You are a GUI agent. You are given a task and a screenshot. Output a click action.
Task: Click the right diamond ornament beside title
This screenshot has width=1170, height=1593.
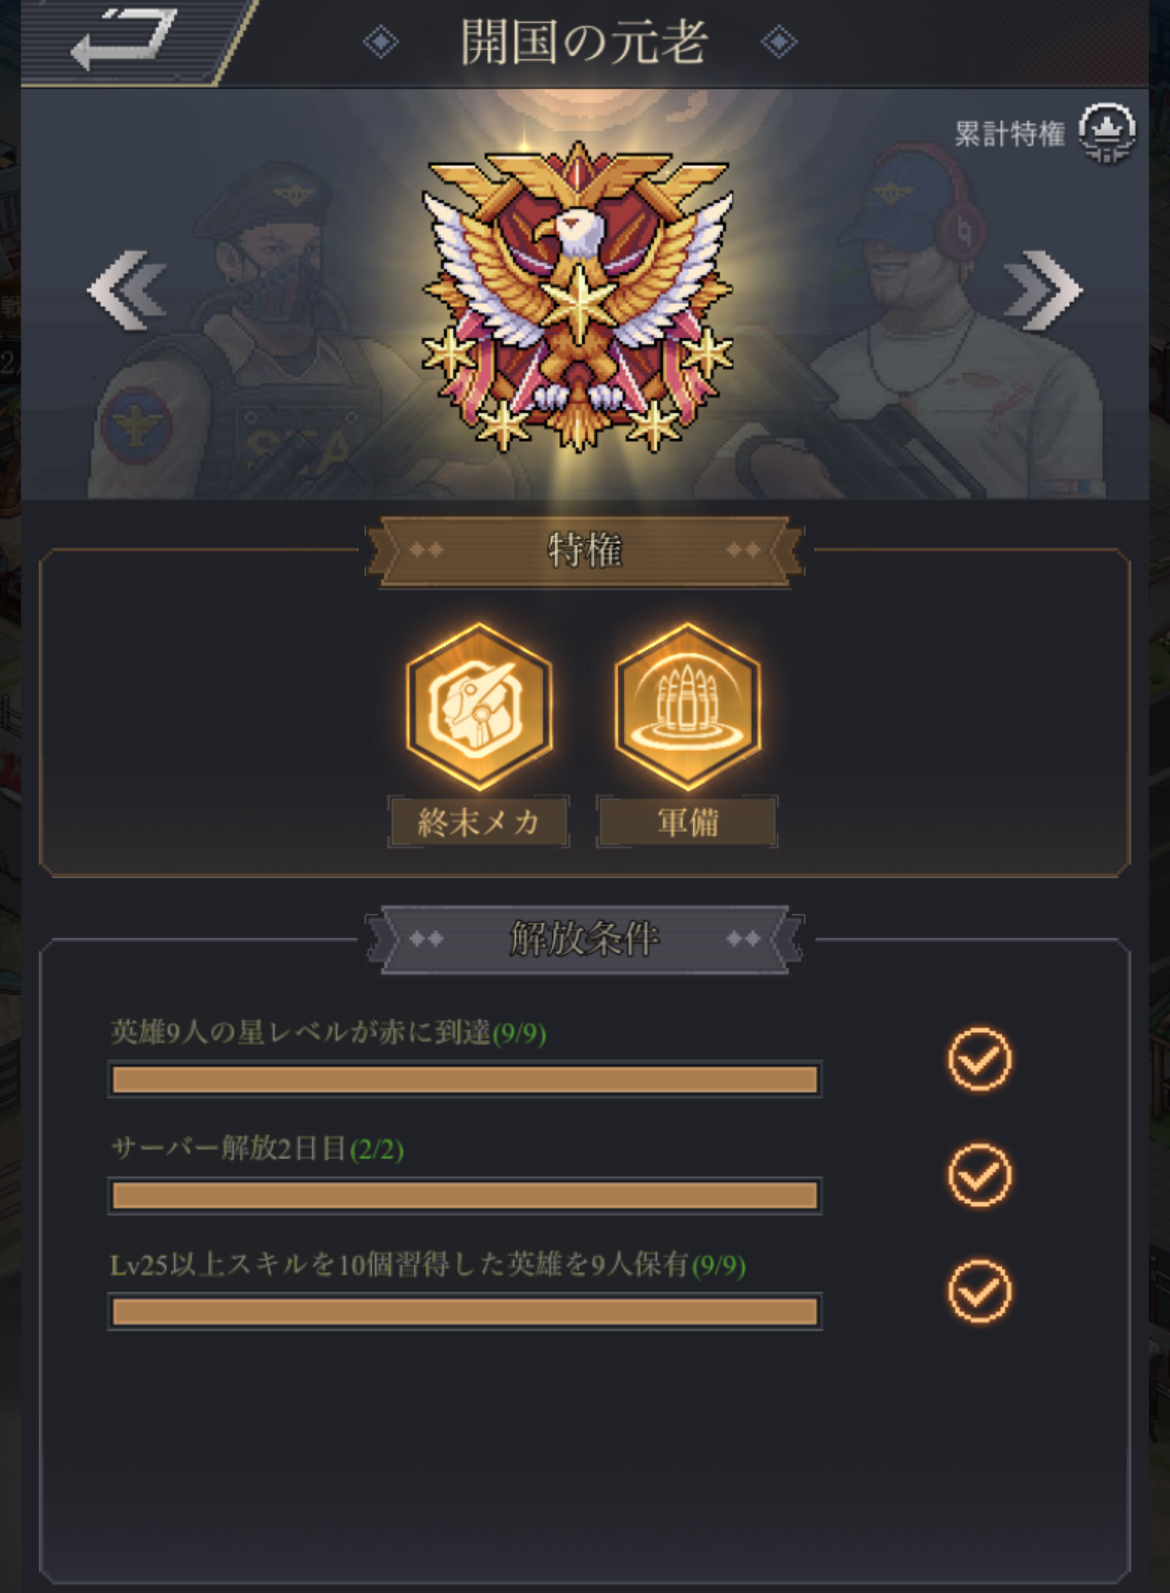(779, 42)
